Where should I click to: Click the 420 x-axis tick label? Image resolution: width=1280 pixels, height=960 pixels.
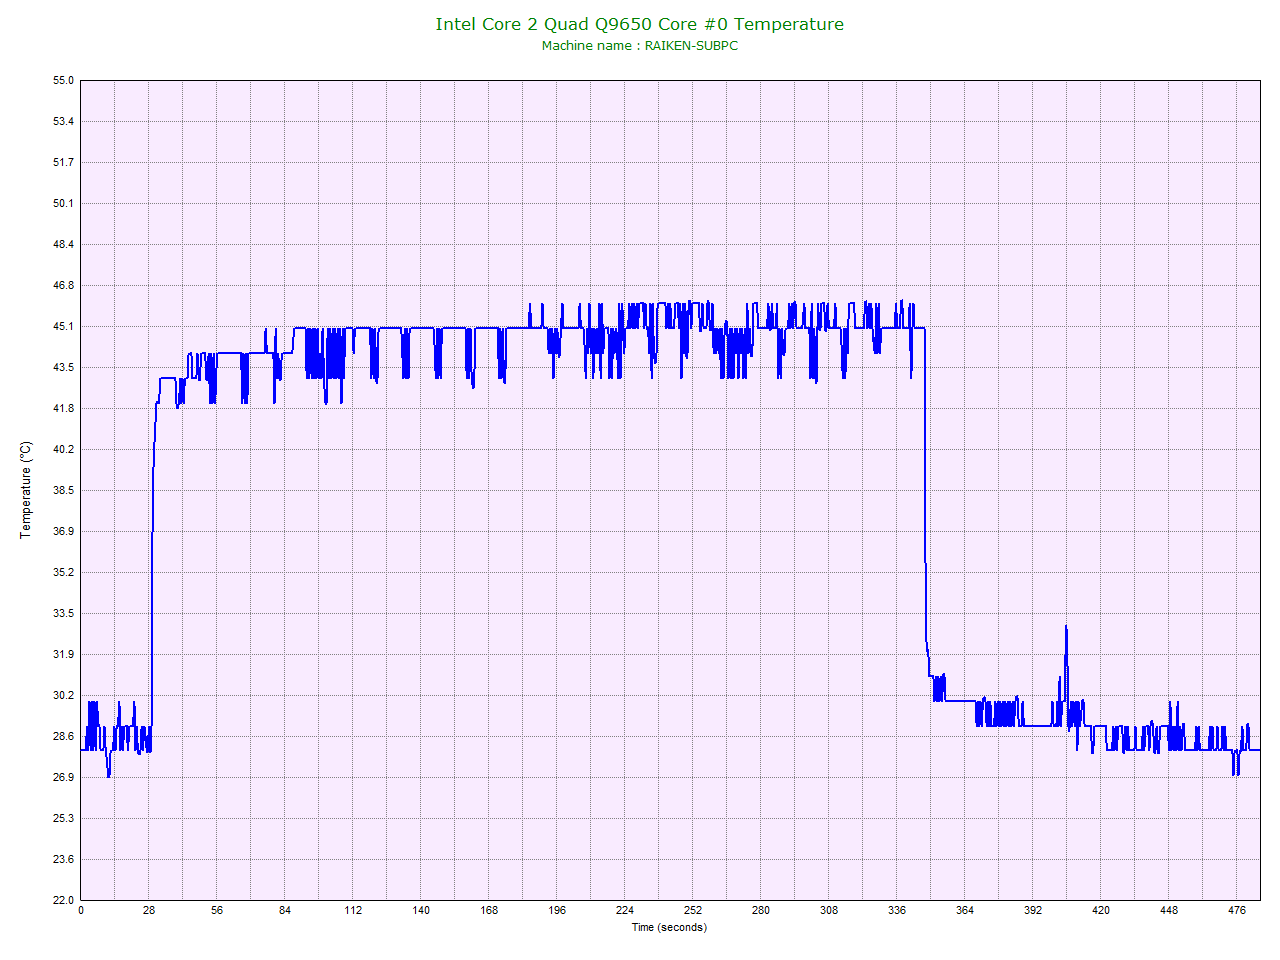pos(1101,910)
